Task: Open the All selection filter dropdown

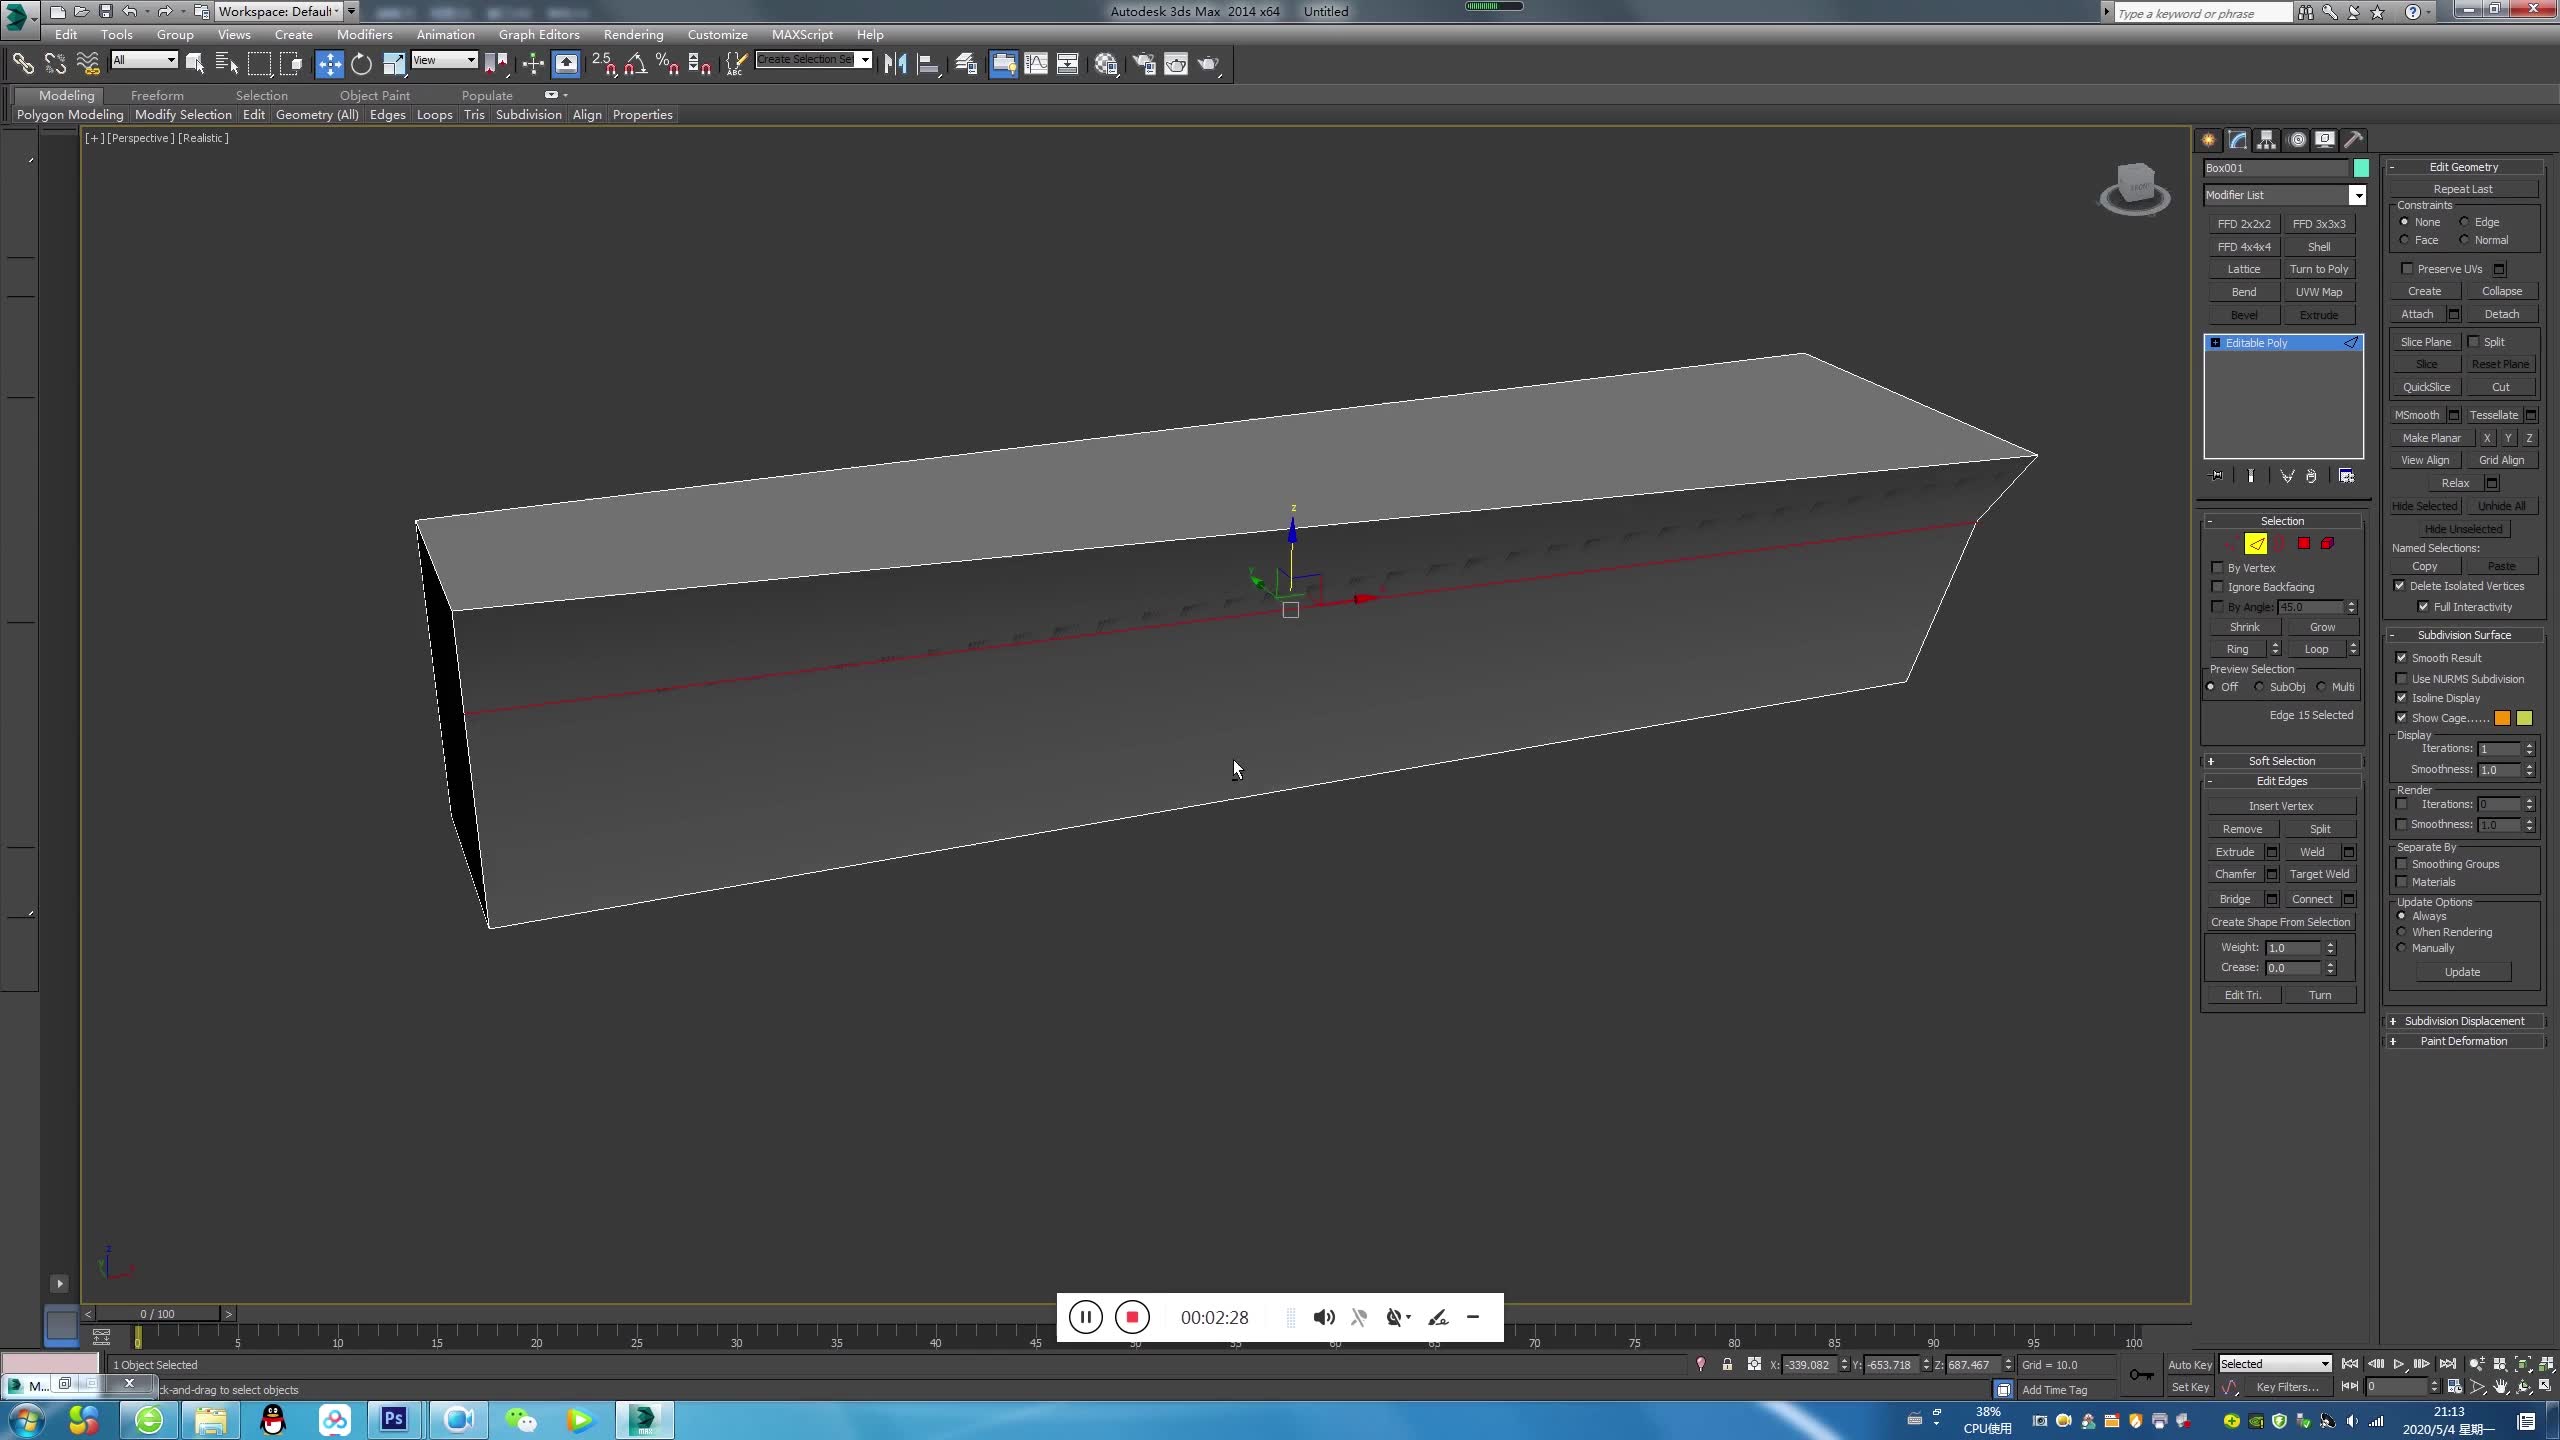Action: coord(170,60)
